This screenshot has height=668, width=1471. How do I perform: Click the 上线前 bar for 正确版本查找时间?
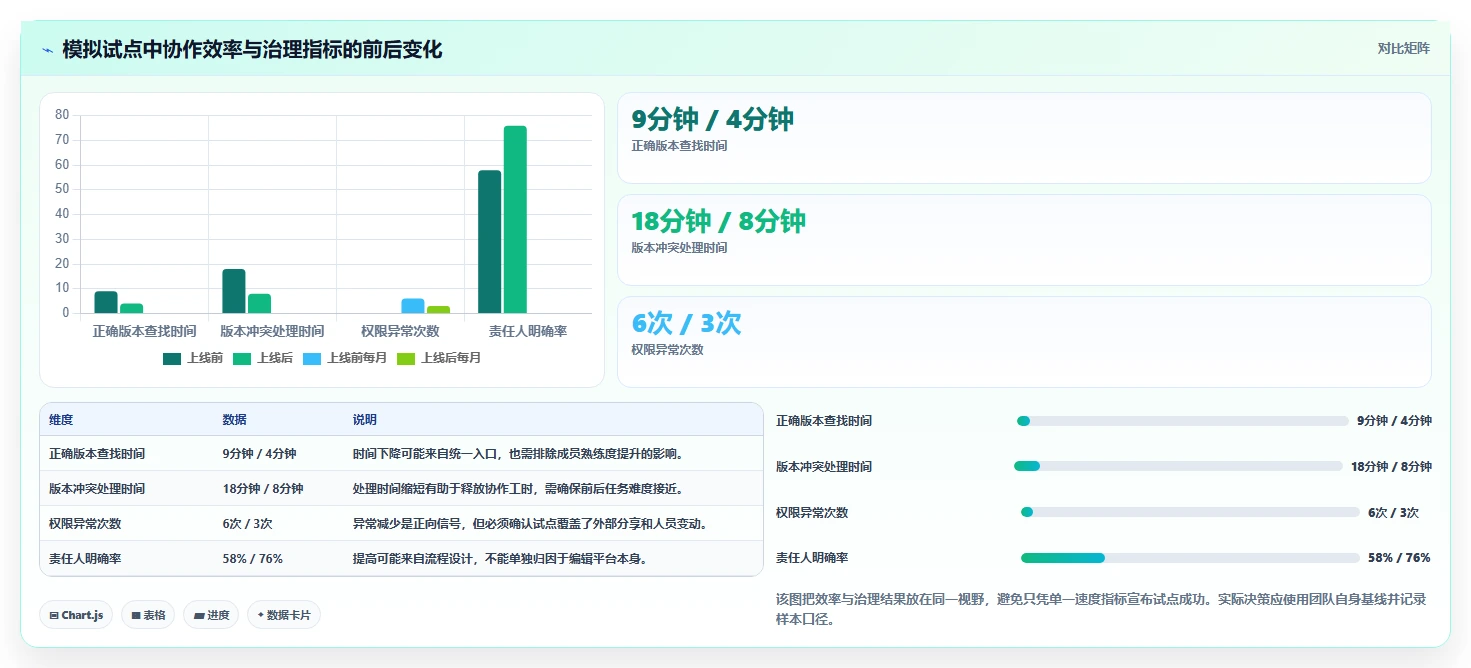coord(106,302)
